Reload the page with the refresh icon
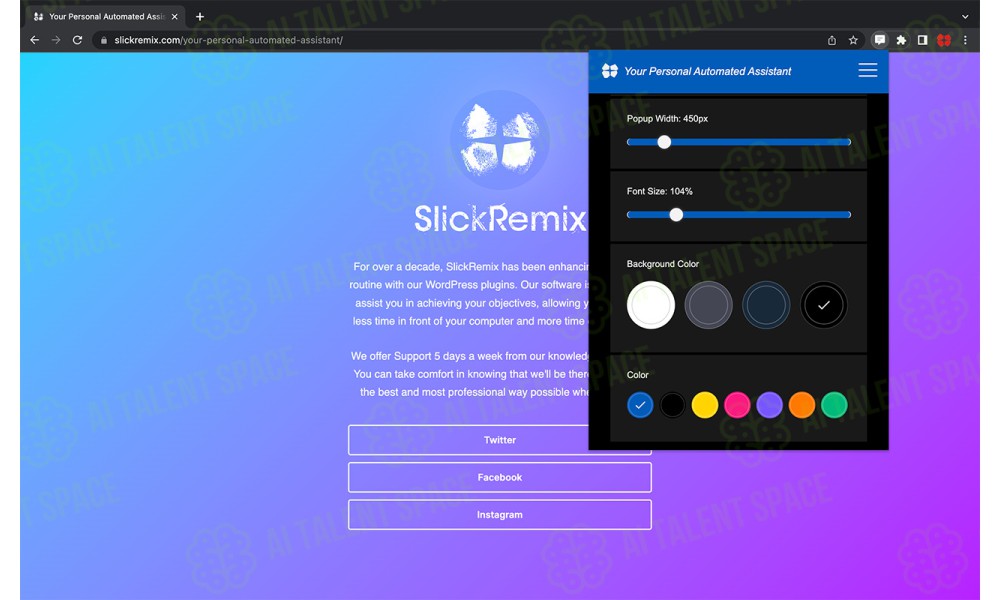This screenshot has width=1000, height=600. click(x=77, y=40)
